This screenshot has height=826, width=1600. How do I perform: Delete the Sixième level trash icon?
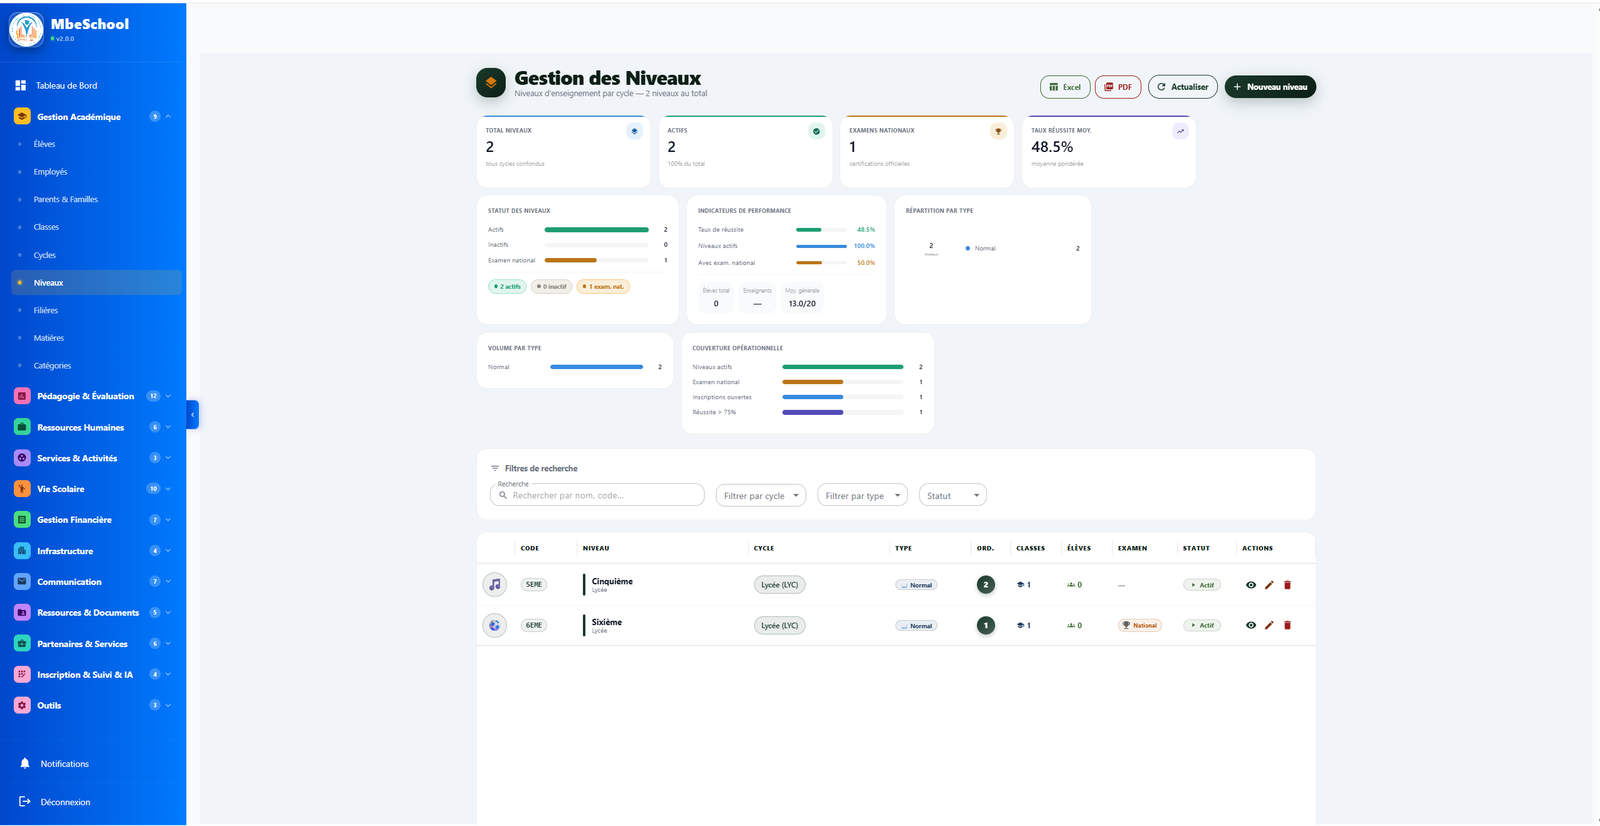(x=1287, y=625)
